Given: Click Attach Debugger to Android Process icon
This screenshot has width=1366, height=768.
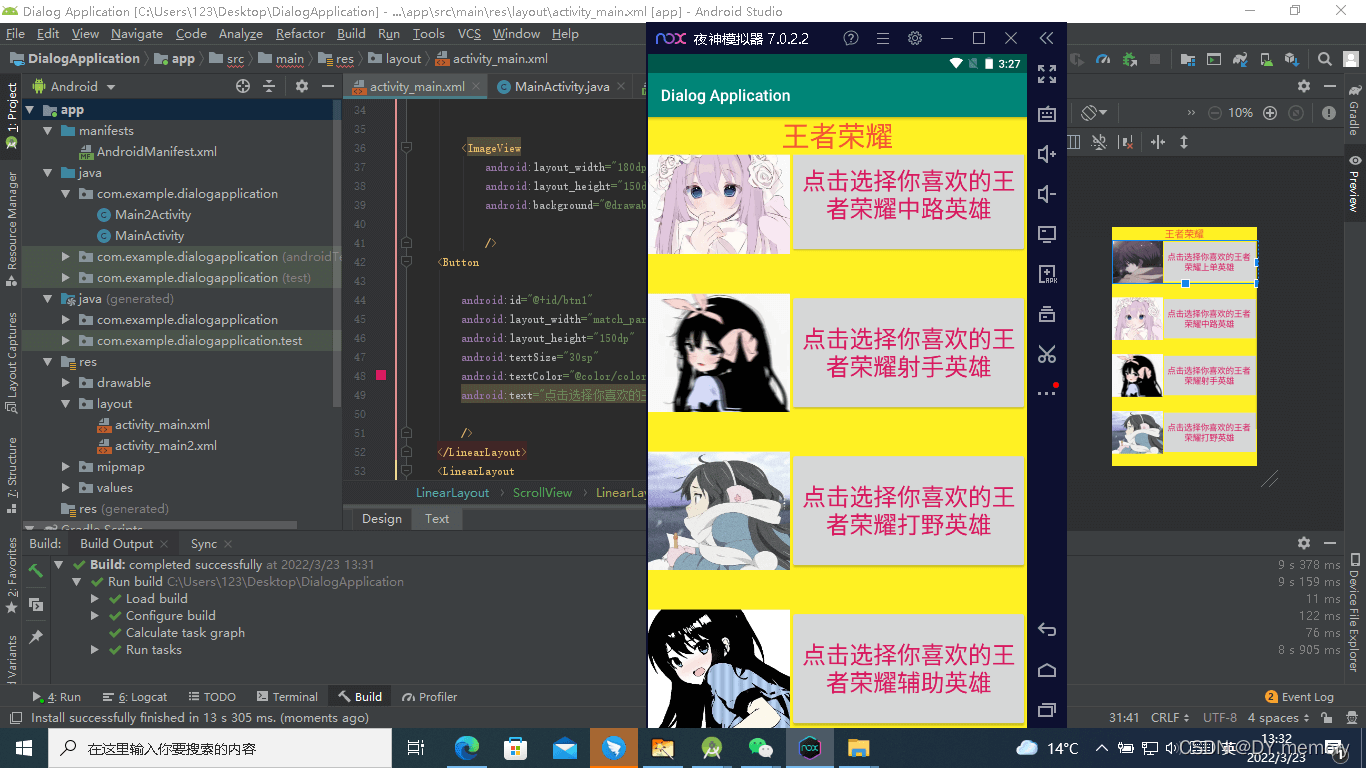Looking at the screenshot, I should pyautogui.click(x=1130, y=59).
